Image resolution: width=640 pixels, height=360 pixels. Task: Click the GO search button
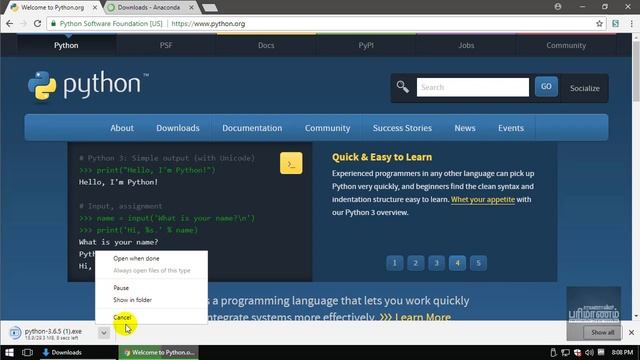click(x=546, y=87)
